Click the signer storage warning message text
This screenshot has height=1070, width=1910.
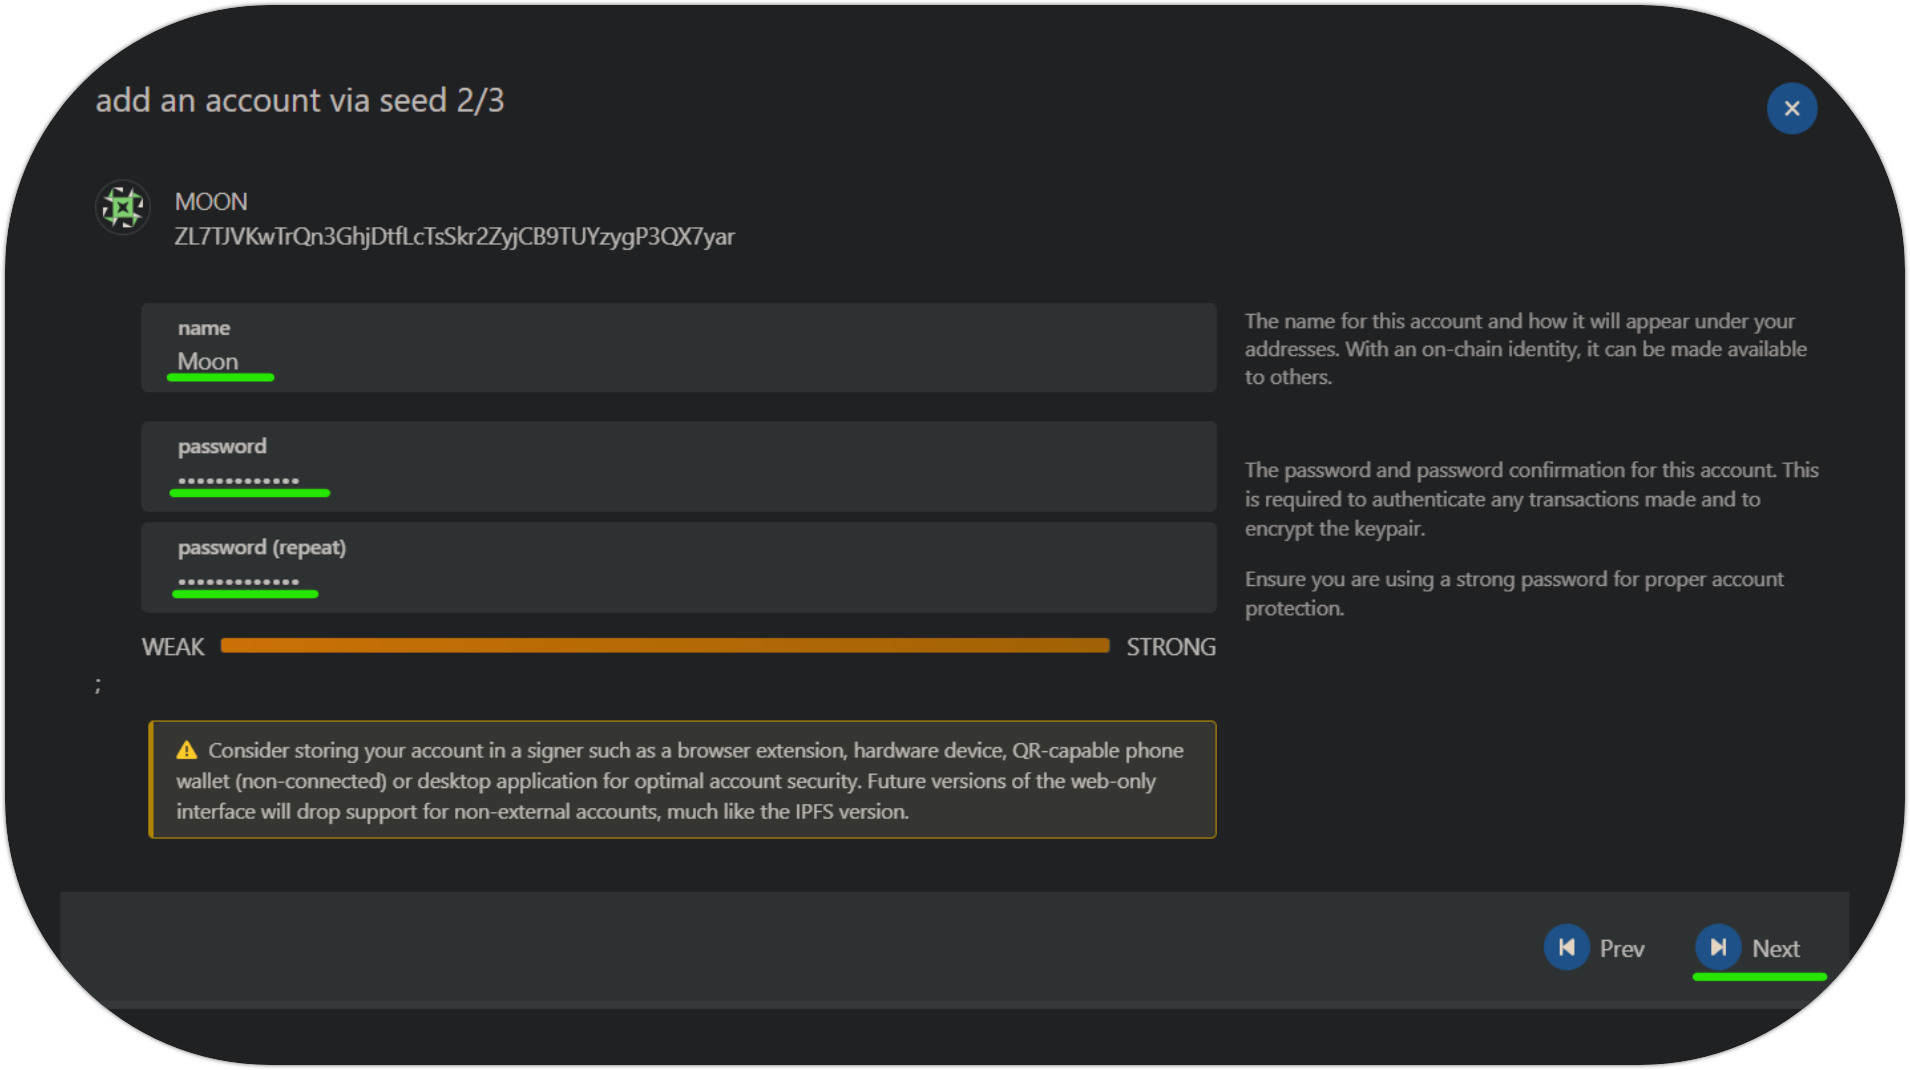click(x=680, y=781)
